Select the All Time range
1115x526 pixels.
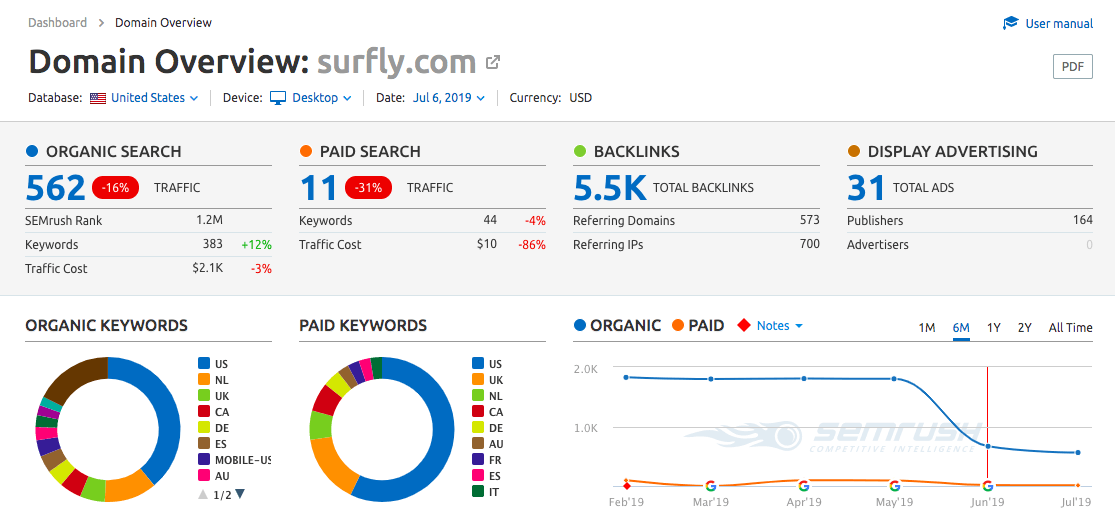point(1070,328)
